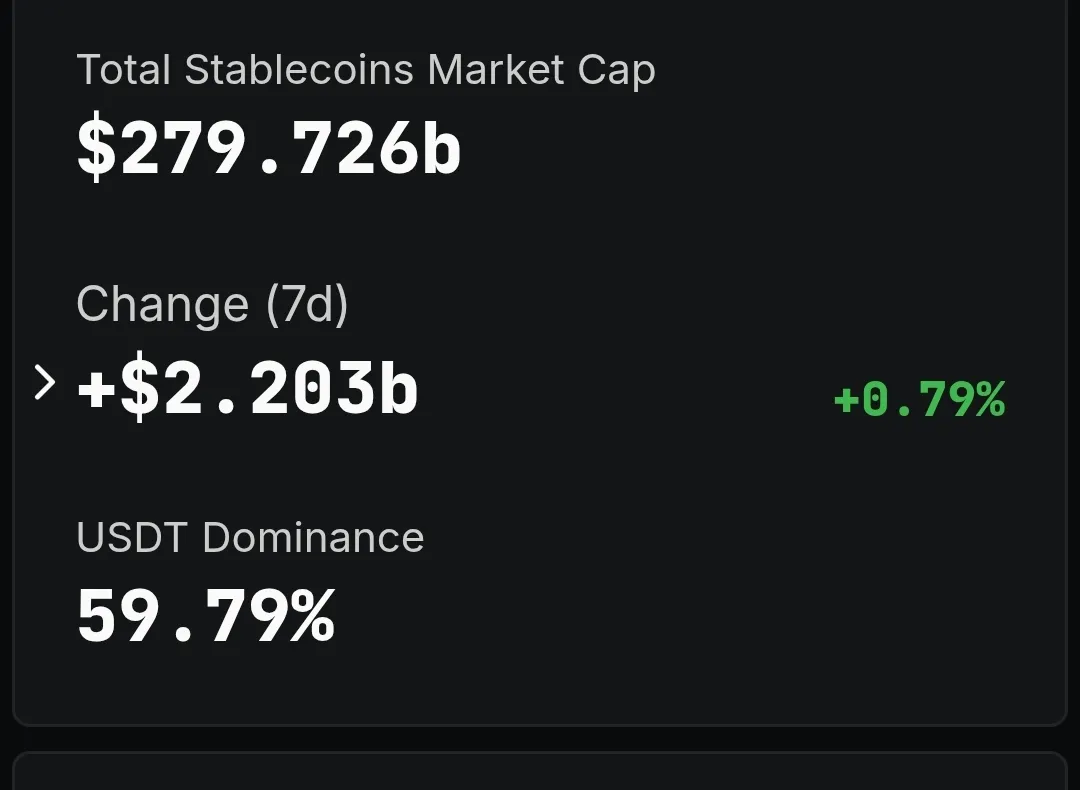Tap the word USDT in Dominance label
Image resolution: width=1080 pixels, height=790 pixels.
132,538
